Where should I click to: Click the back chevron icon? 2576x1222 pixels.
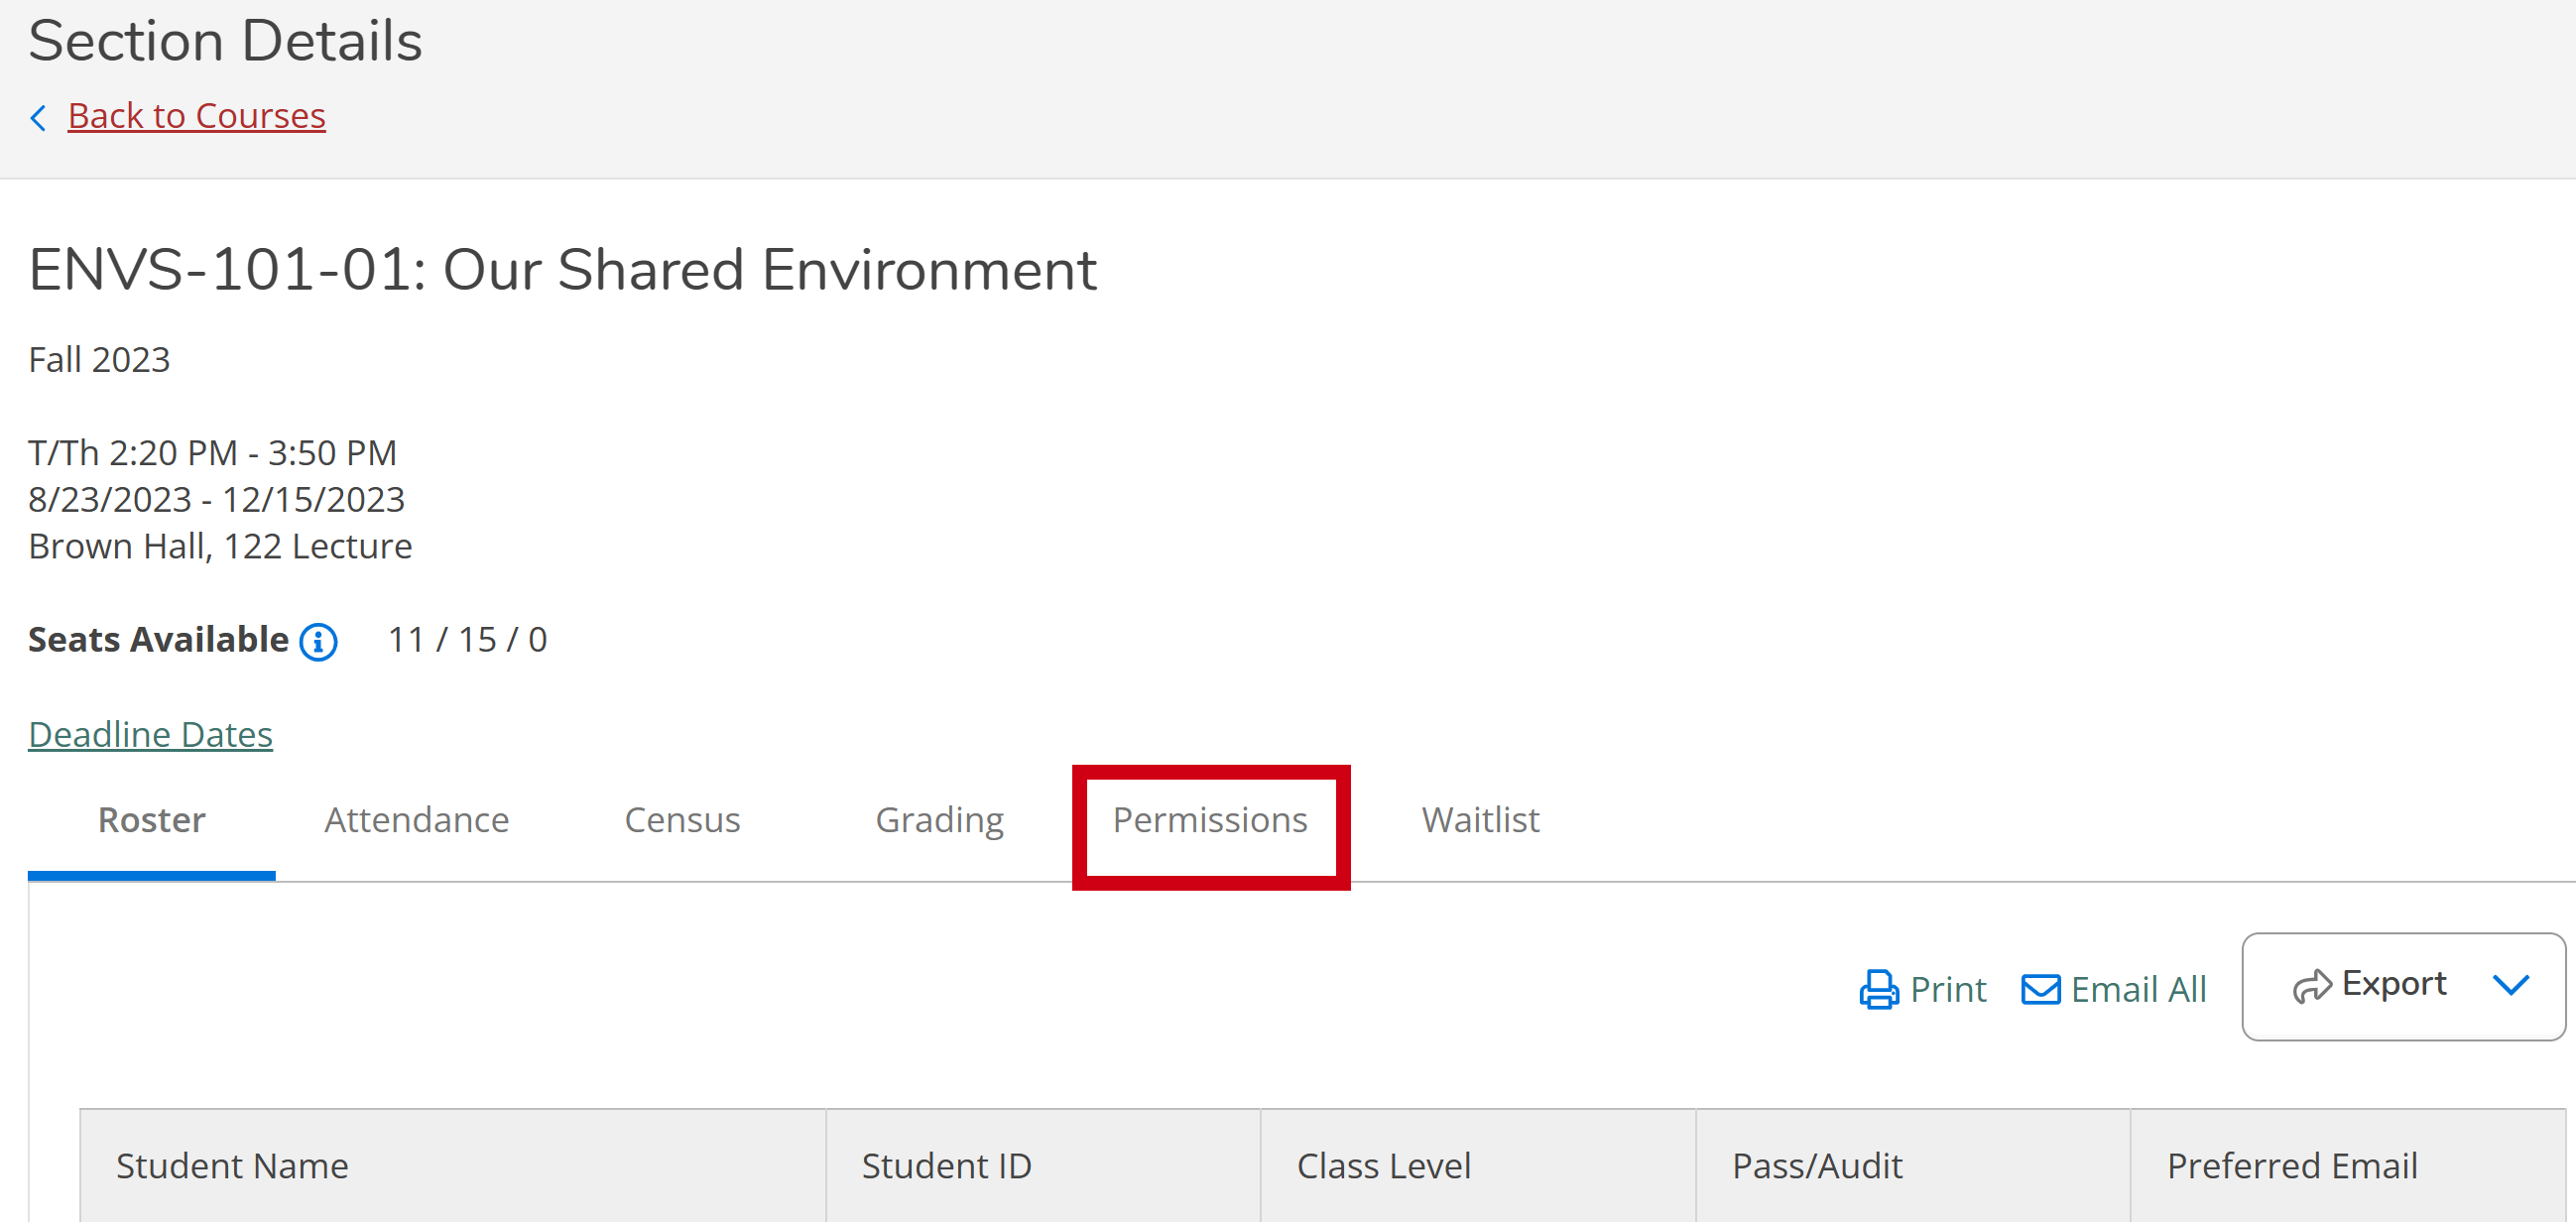pyautogui.click(x=38, y=118)
